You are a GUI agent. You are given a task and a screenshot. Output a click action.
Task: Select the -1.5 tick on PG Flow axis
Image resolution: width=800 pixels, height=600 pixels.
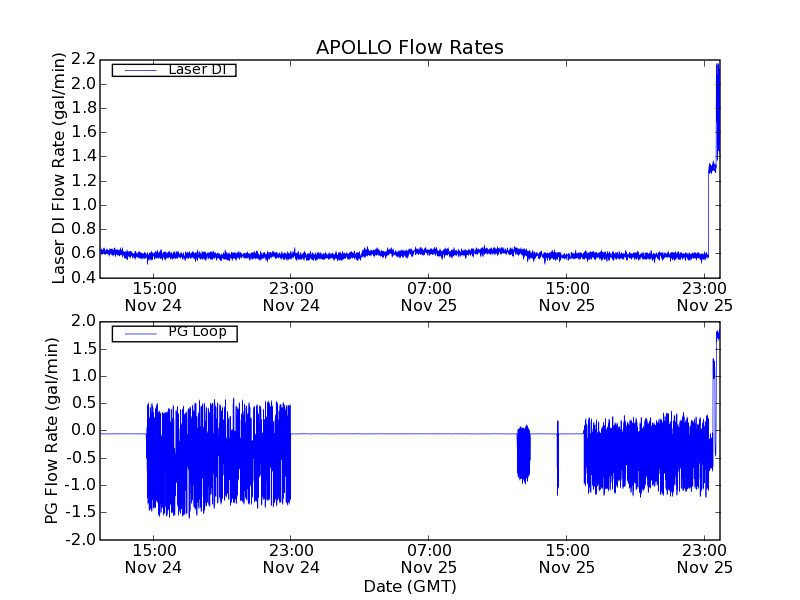tap(81, 512)
